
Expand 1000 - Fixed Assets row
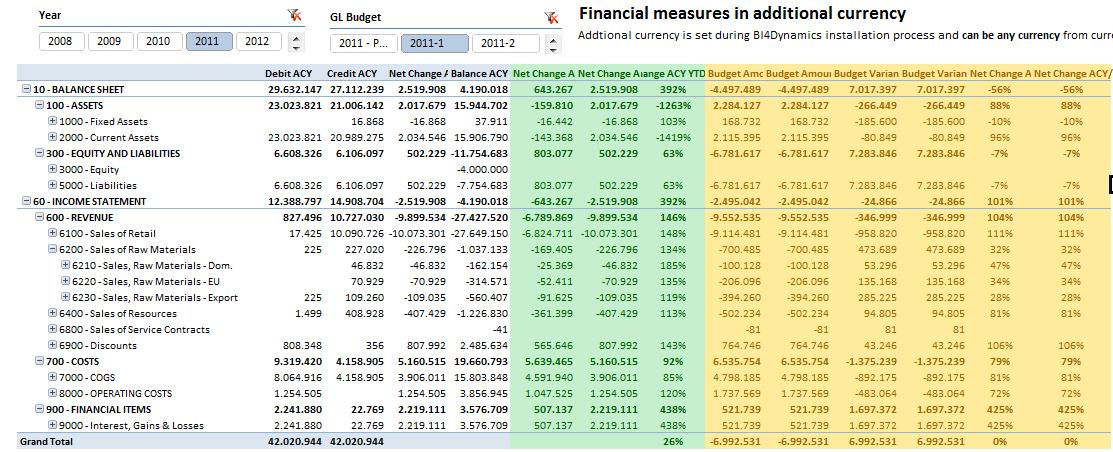coord(53,121)
